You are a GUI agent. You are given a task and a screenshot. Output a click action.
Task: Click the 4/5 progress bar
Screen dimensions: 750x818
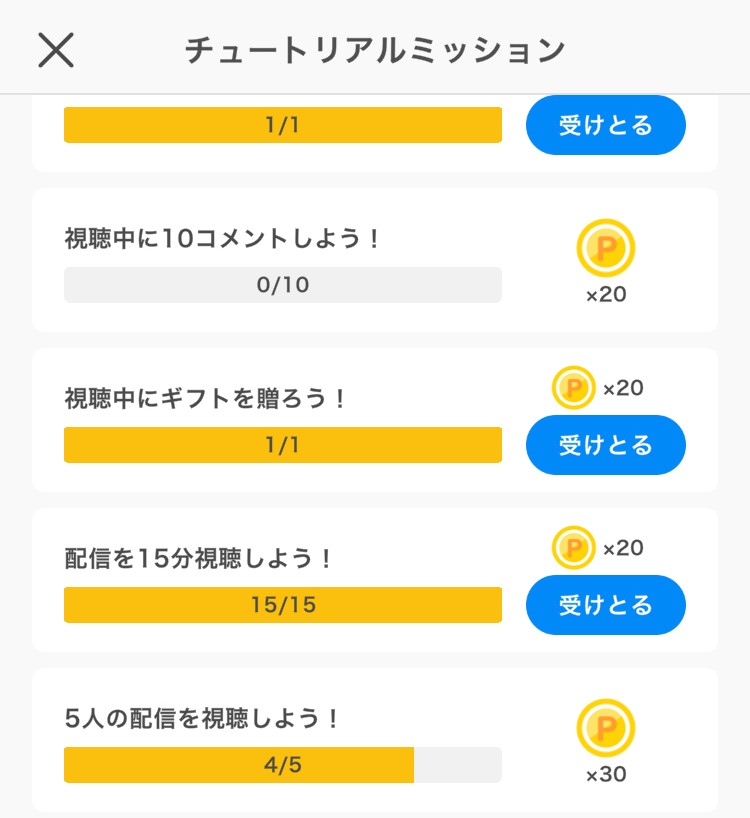point(283,765)
